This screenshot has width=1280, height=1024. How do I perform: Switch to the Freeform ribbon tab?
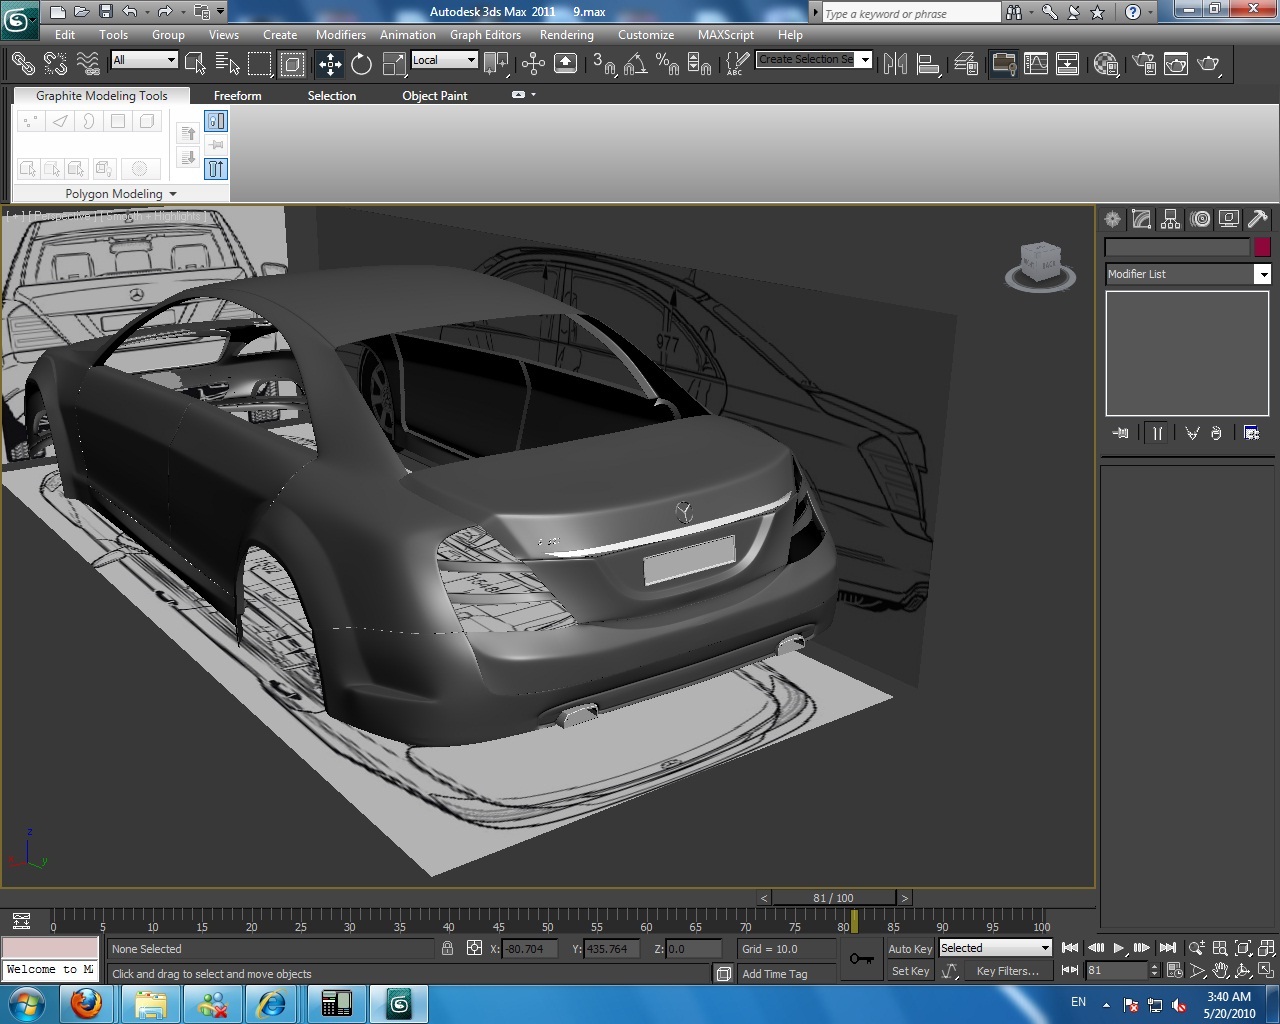238,96
